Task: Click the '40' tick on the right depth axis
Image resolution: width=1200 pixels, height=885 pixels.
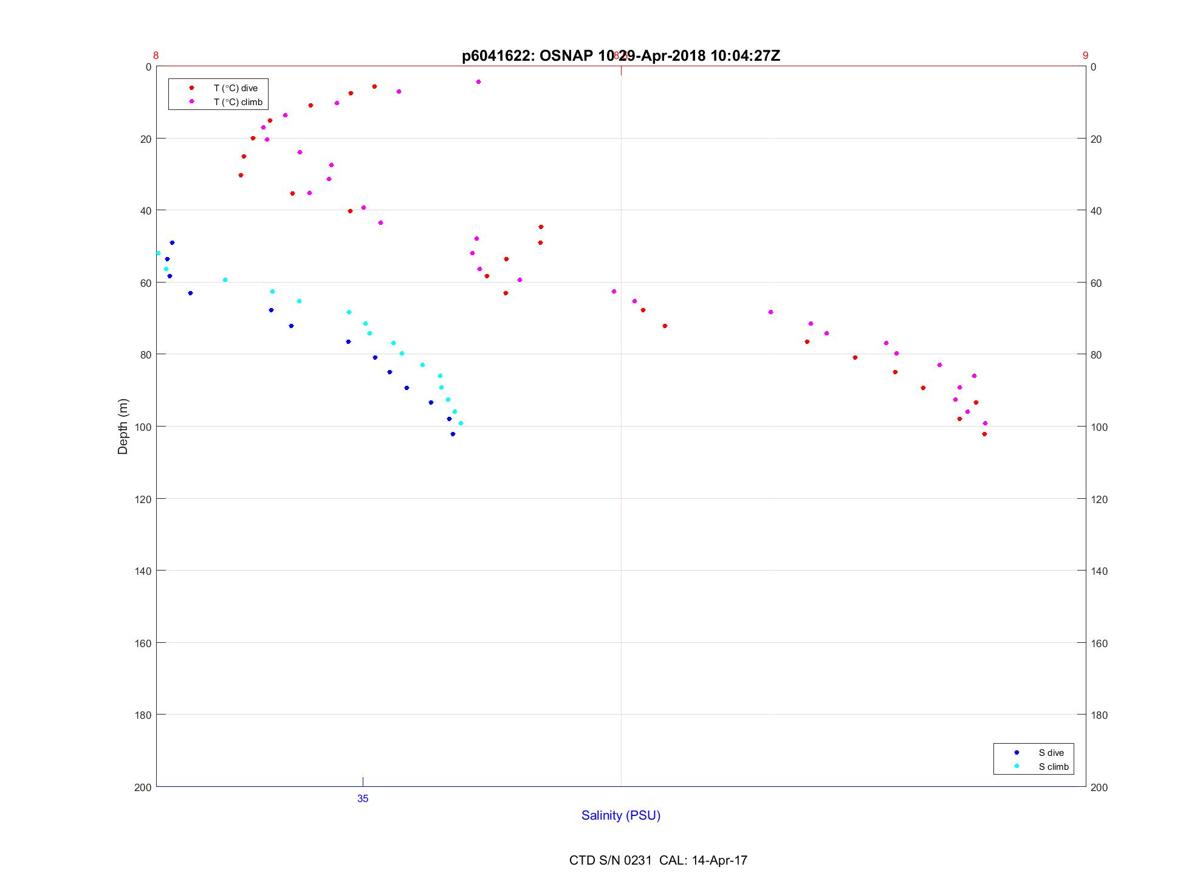Action: point(1097,211)
